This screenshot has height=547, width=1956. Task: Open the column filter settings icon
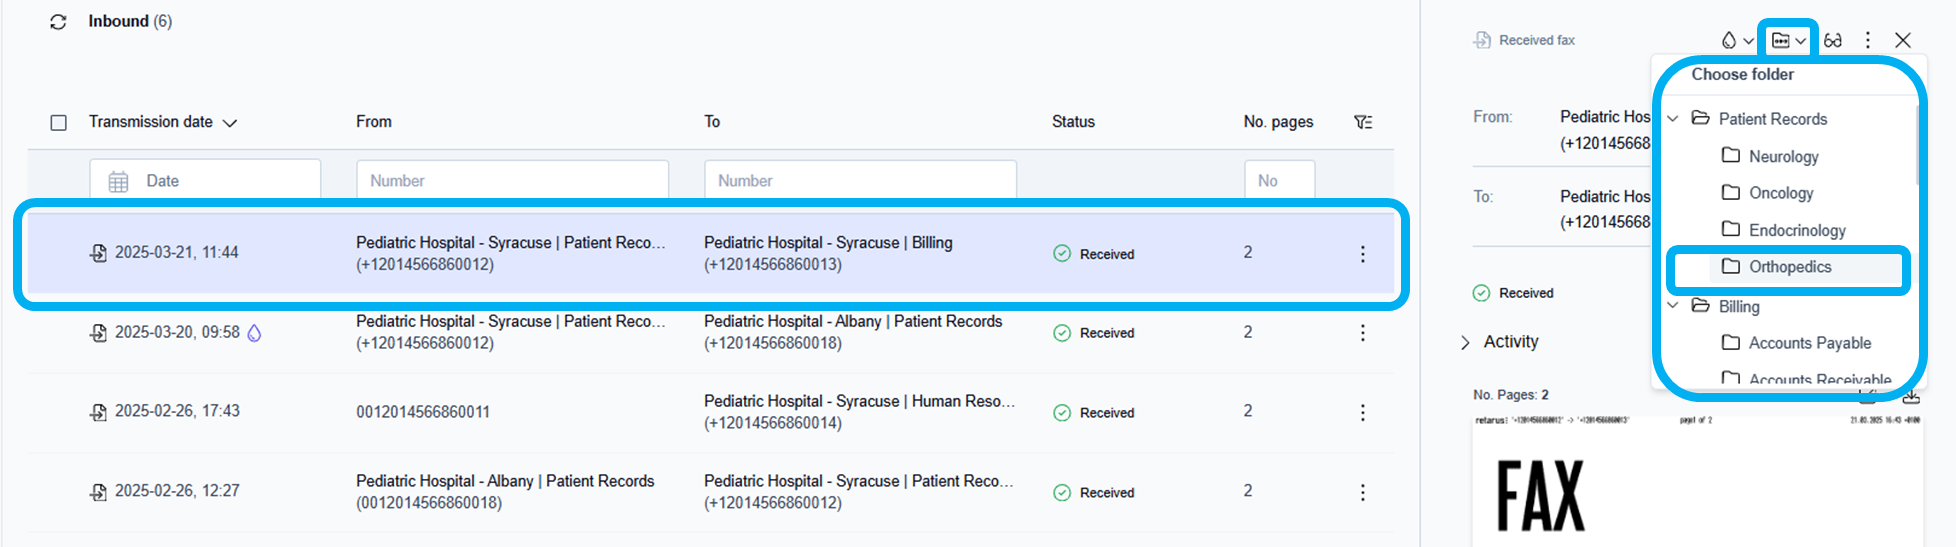[1362, 122]
